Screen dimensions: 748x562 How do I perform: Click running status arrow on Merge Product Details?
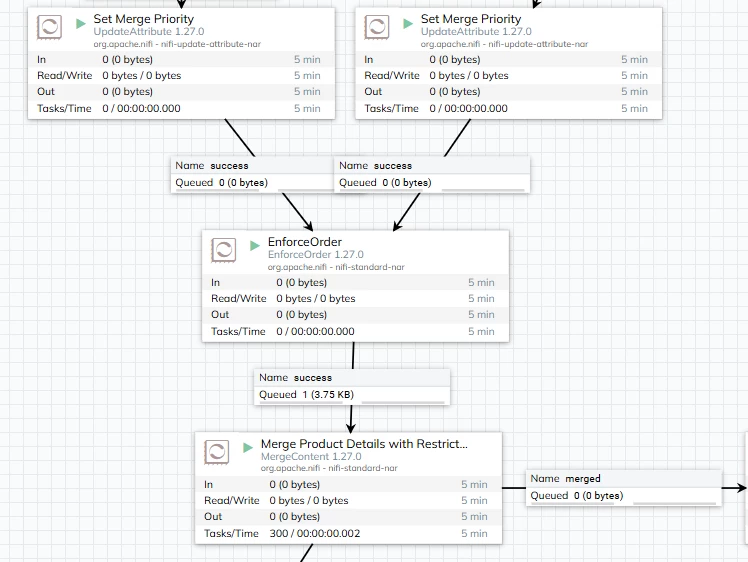click(x=248, y=448)
